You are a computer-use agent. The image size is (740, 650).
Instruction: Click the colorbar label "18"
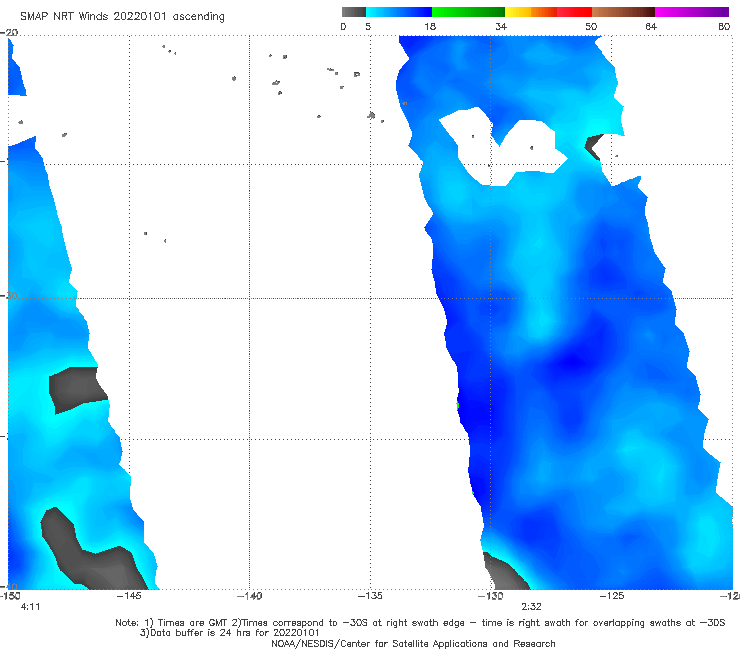coord(430,26)
